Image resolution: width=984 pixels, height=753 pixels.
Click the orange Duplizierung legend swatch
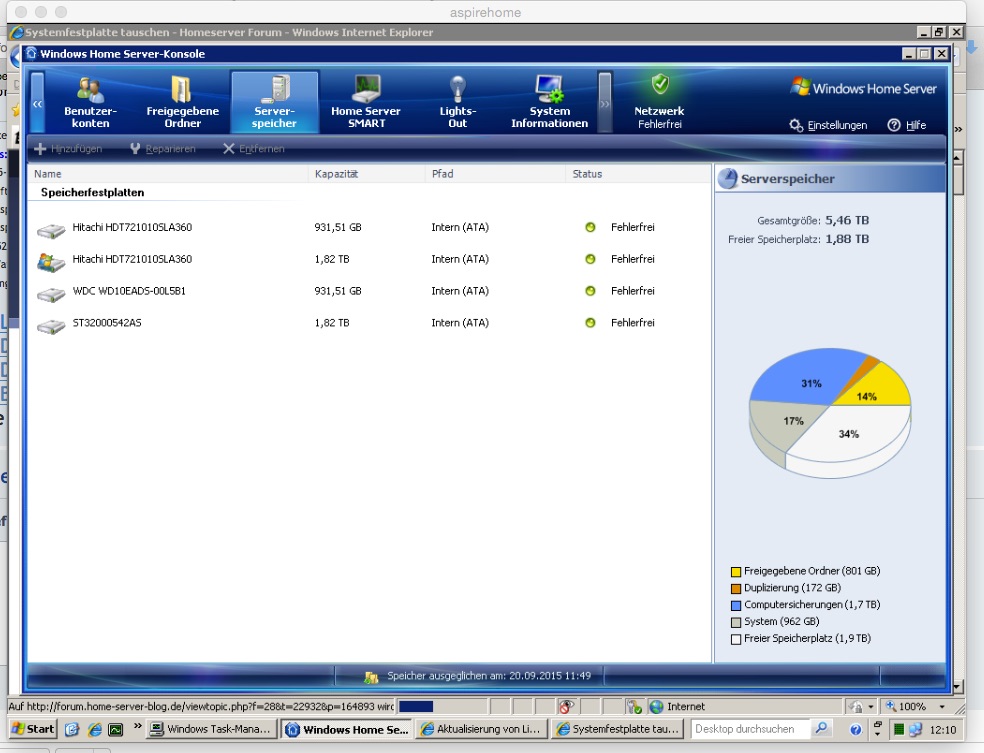coord(735,589)
